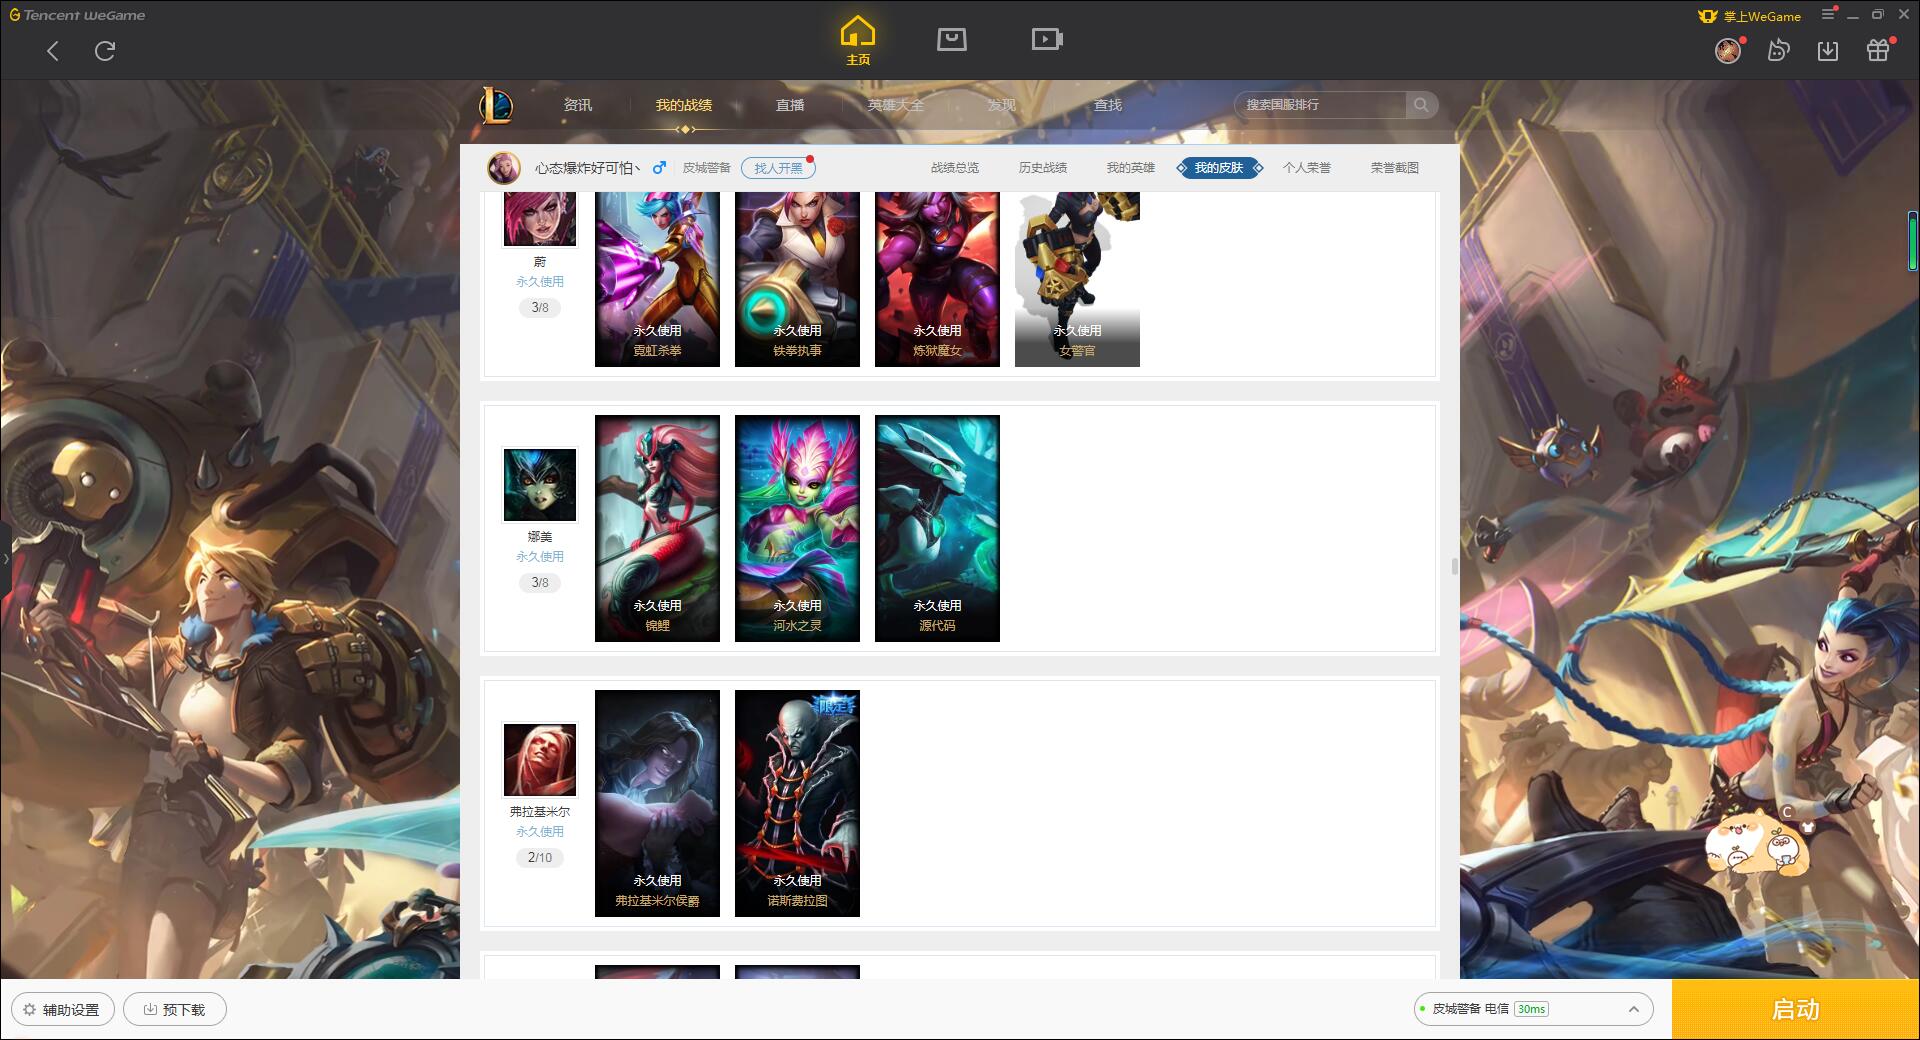This screenshot has height=1040, width=1920.
Task: Switch to 战绩总览 sub-tab
Action: coord(955,168)
